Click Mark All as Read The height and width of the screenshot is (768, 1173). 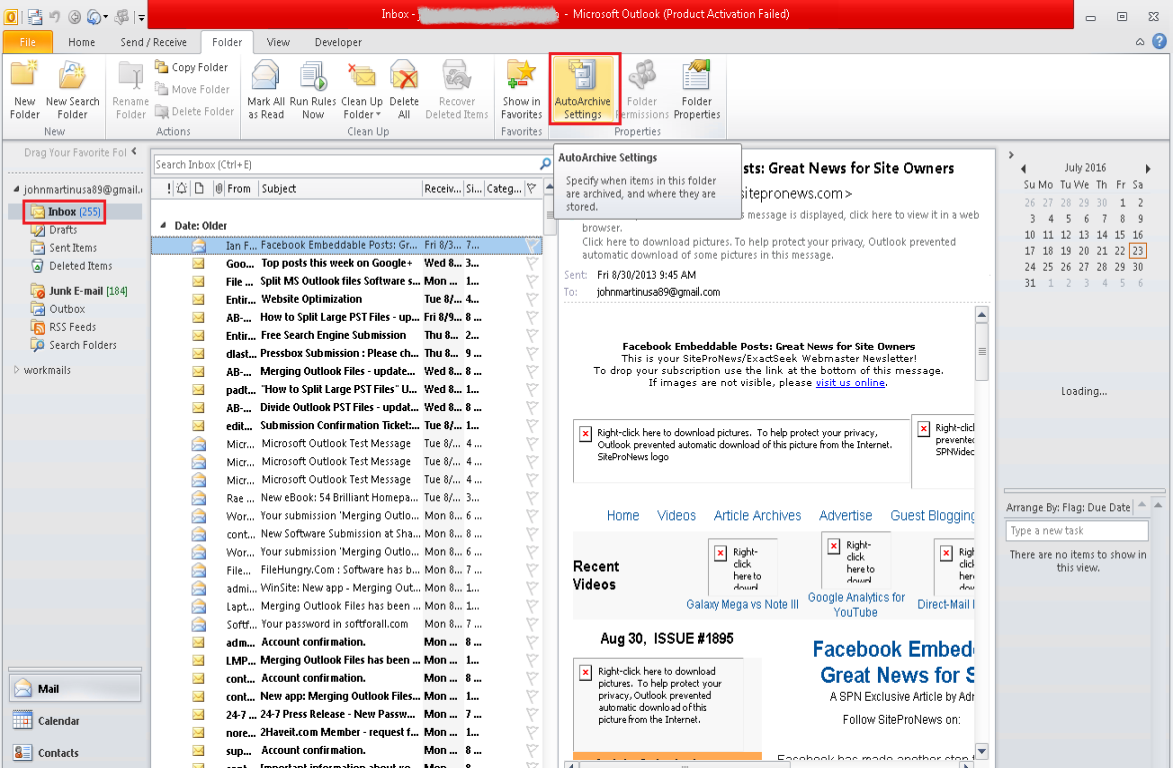coord(266,90)
